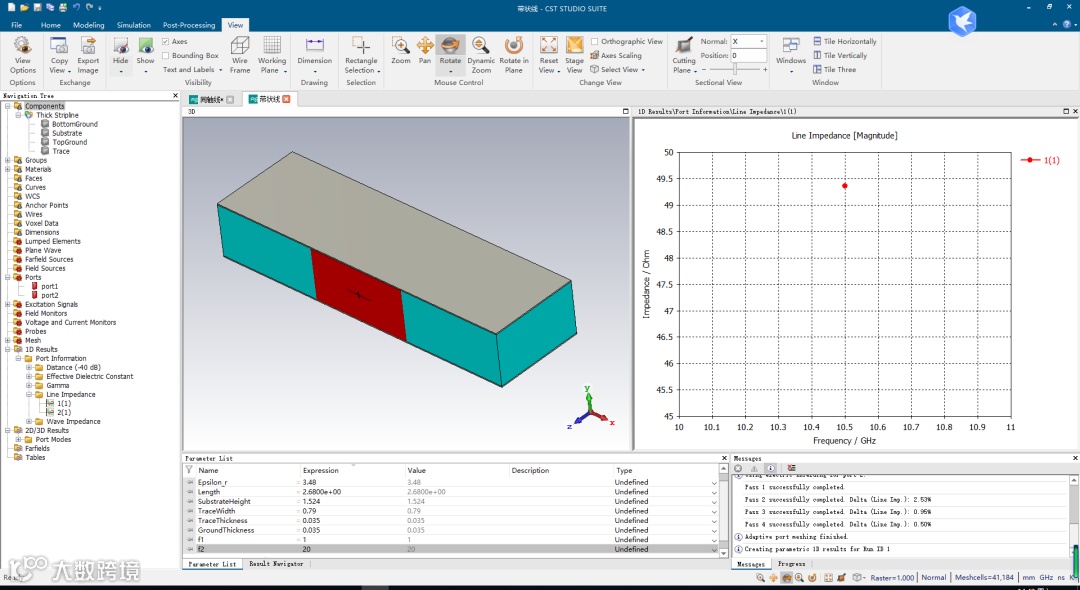1080x590 pixels.
Task: Sort by the Expression column header
Action: (321, 470)
